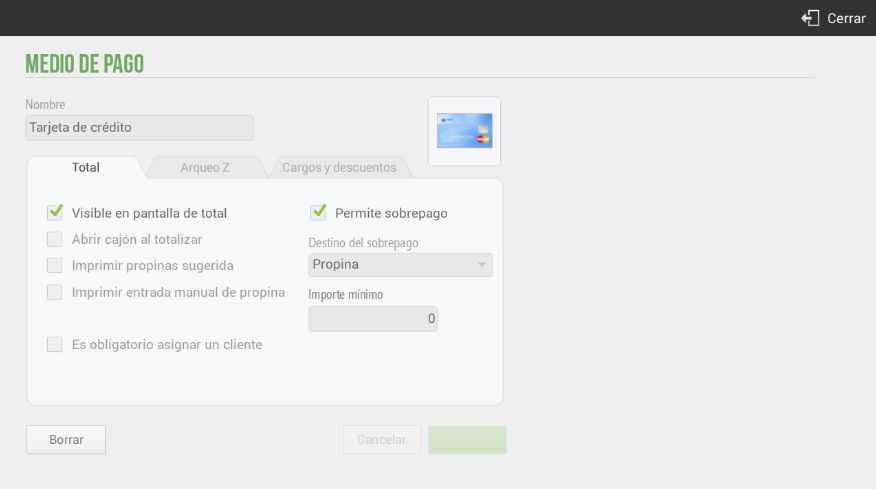The height and width of the screenshot is (489, 876).
Task: Click the faded green button beside Cancelar
Action: pyautogui.click(x=468, y=440)
